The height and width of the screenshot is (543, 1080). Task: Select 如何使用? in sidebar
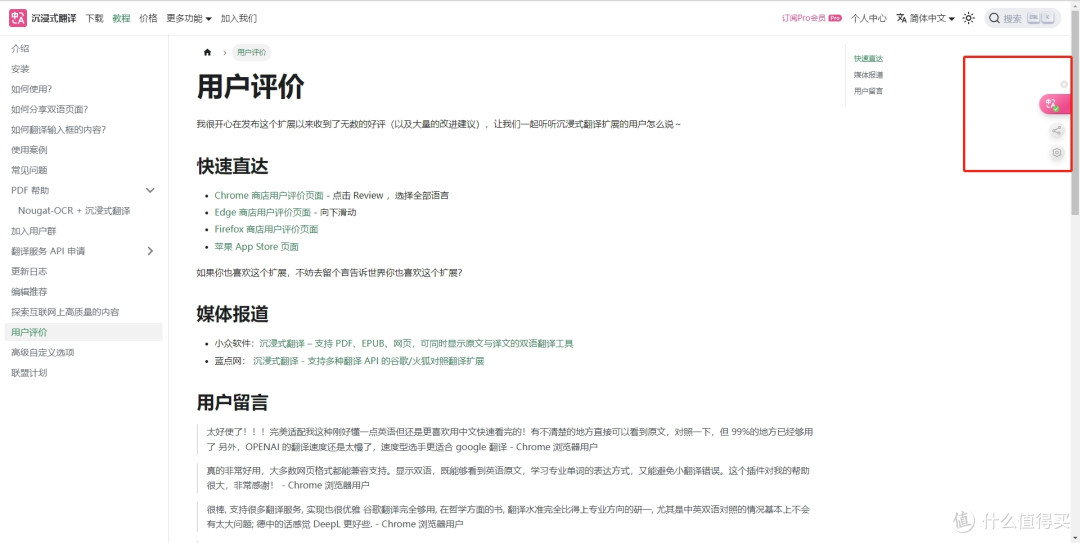click(32, 89)
